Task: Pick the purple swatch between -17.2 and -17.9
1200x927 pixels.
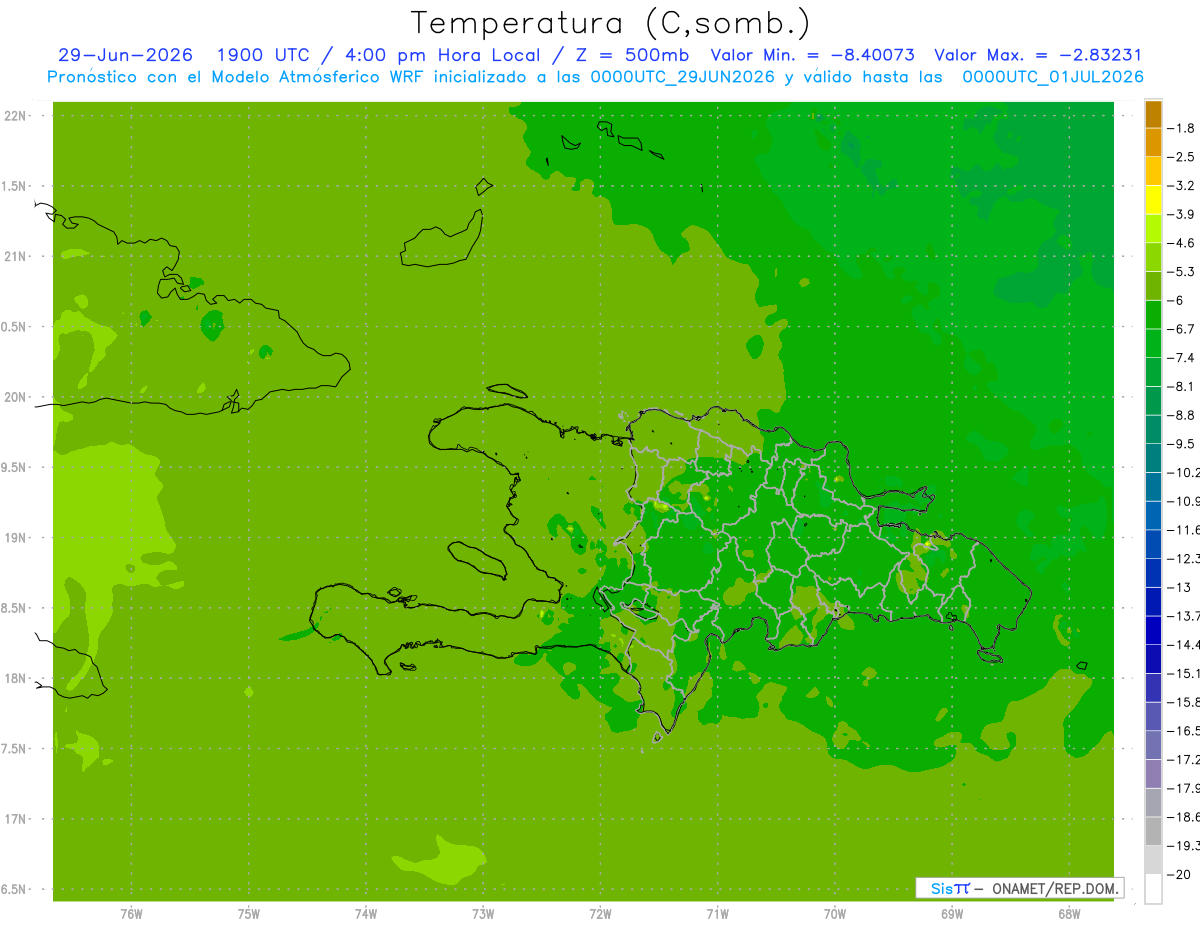Action: [1153, 774]
